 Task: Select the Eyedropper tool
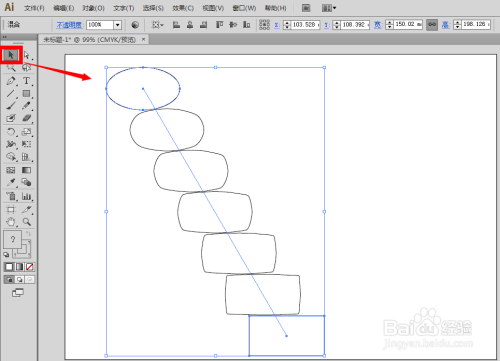(11, 182)
